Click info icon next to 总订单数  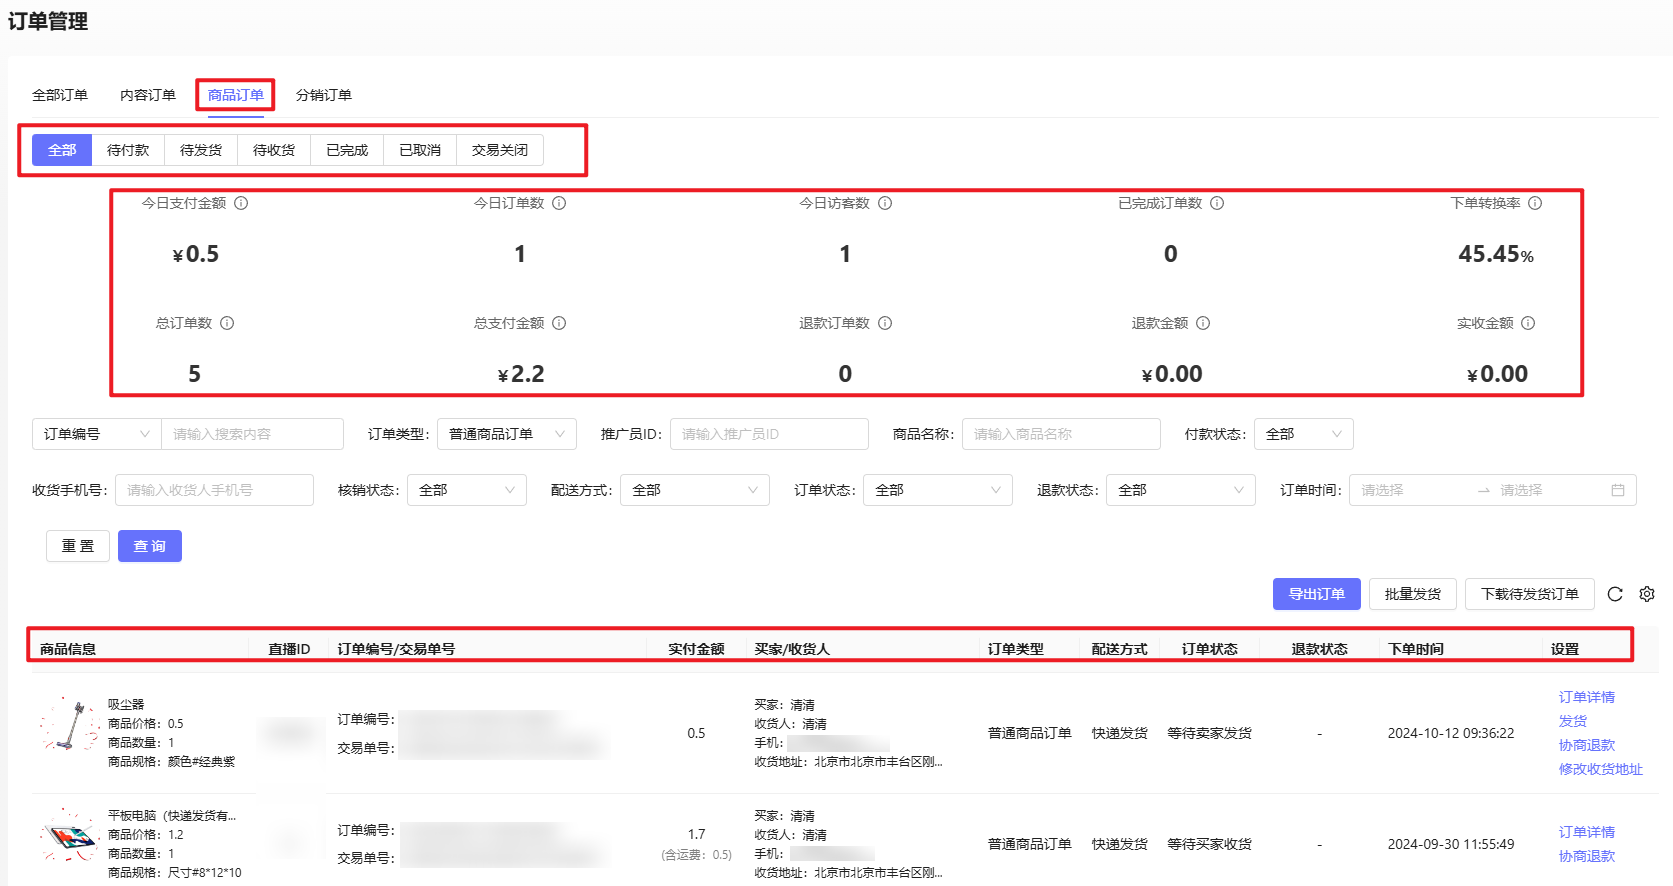(x=227, y=323)
